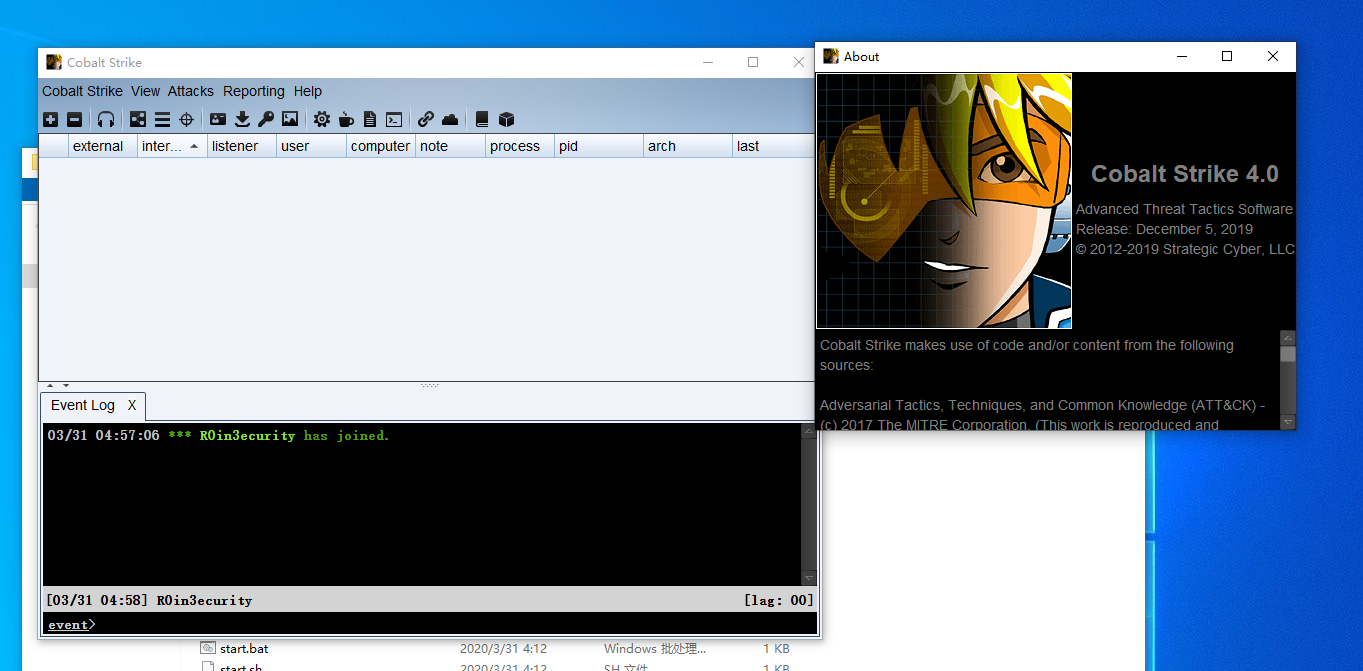Image resolution: width=1363 pixels, height=671 pixels.
Task: Sort sessions by pid column
Action: coord(599,146)
